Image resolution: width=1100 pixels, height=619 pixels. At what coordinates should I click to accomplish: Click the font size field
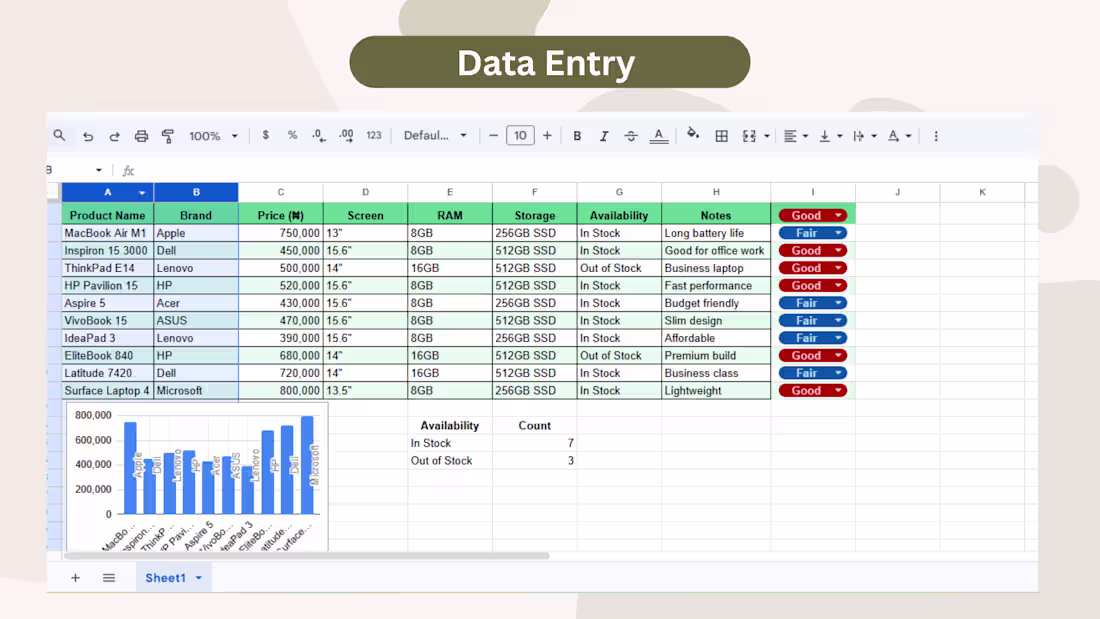pos(520,135)
